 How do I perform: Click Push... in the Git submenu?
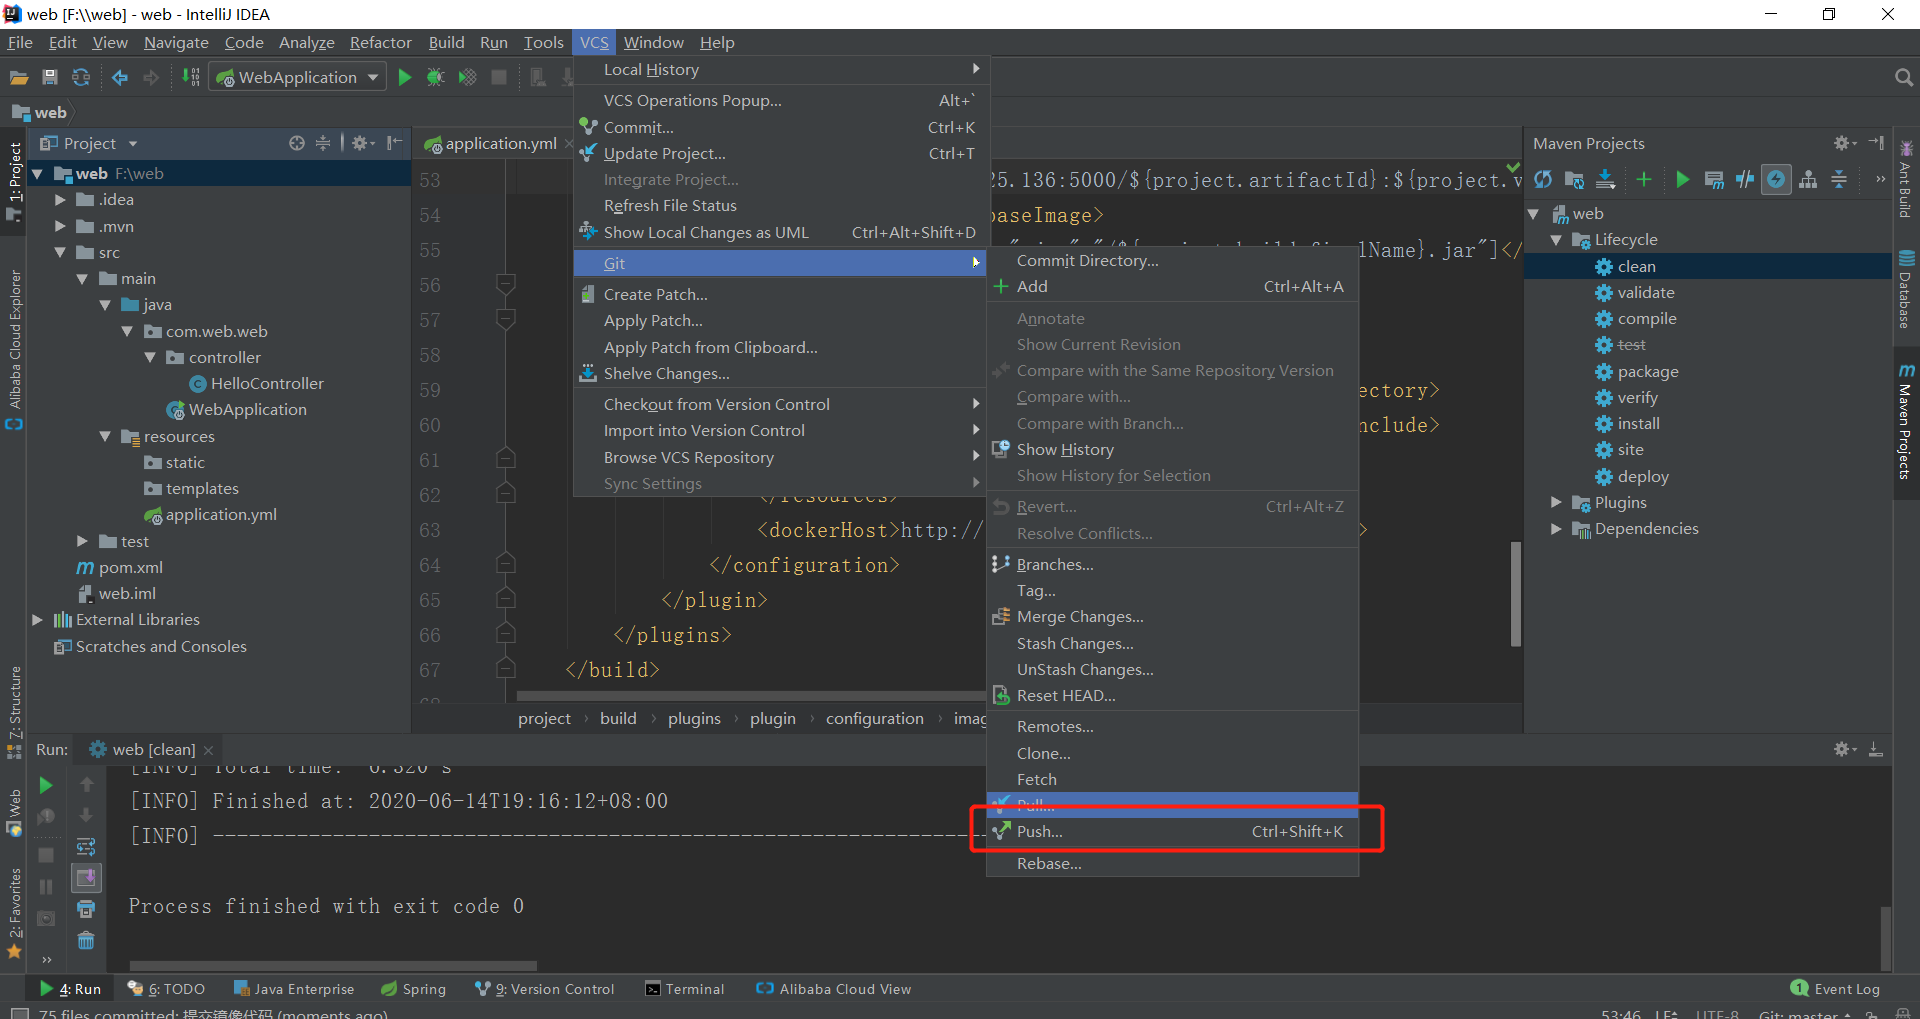(1172, 832)
